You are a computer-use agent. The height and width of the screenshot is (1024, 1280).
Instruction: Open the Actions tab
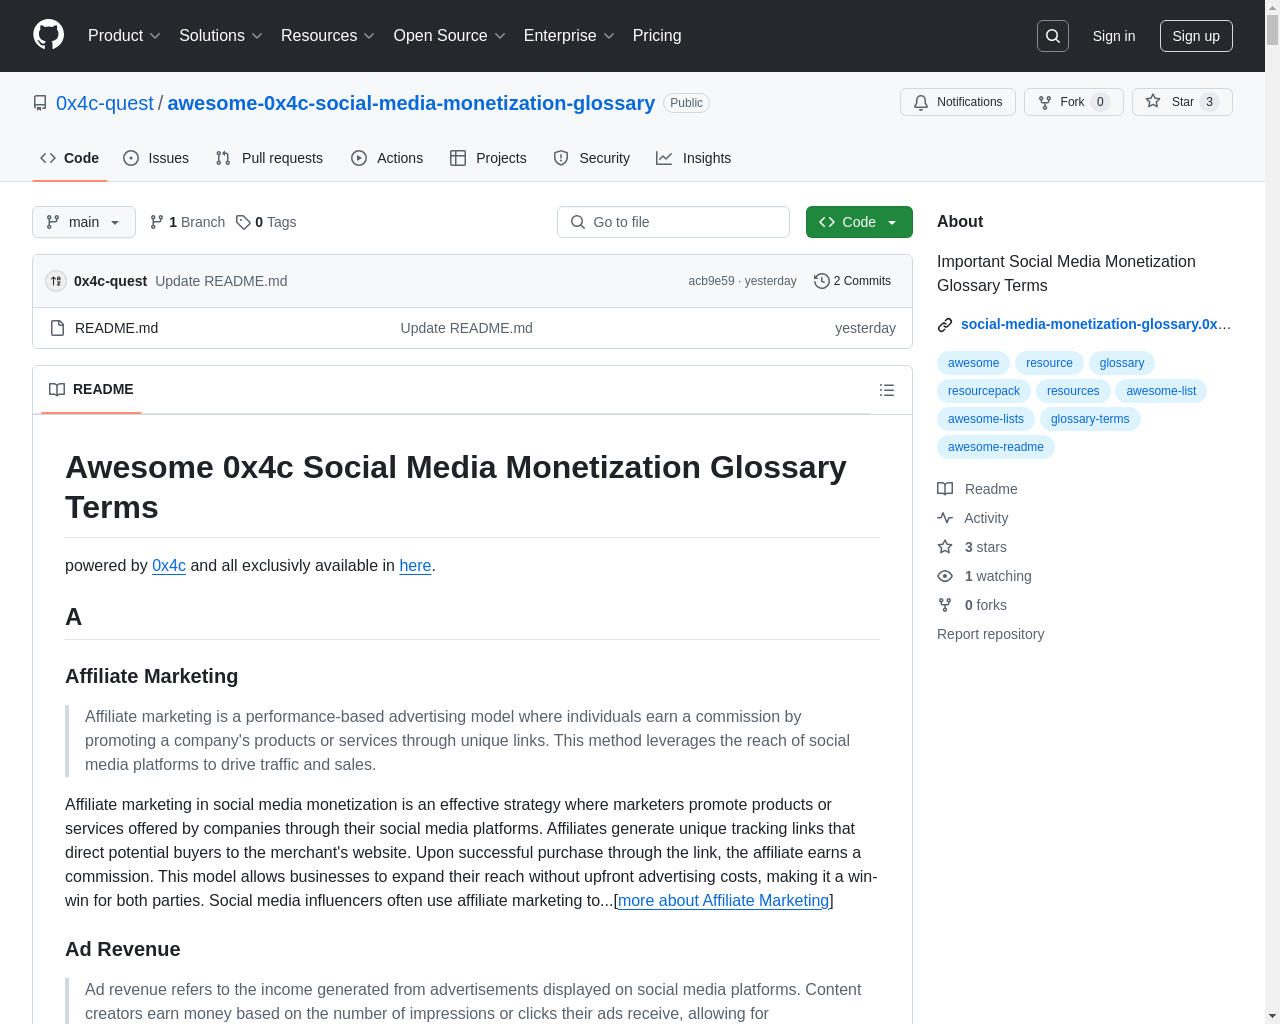pos(387,158)
